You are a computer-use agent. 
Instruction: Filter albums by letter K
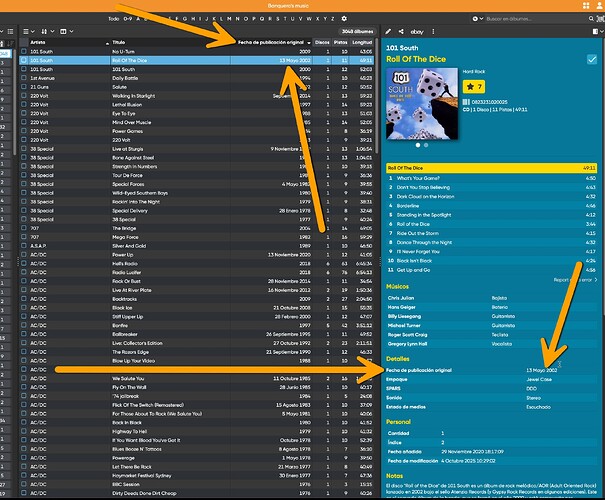(x=214, y=19)
